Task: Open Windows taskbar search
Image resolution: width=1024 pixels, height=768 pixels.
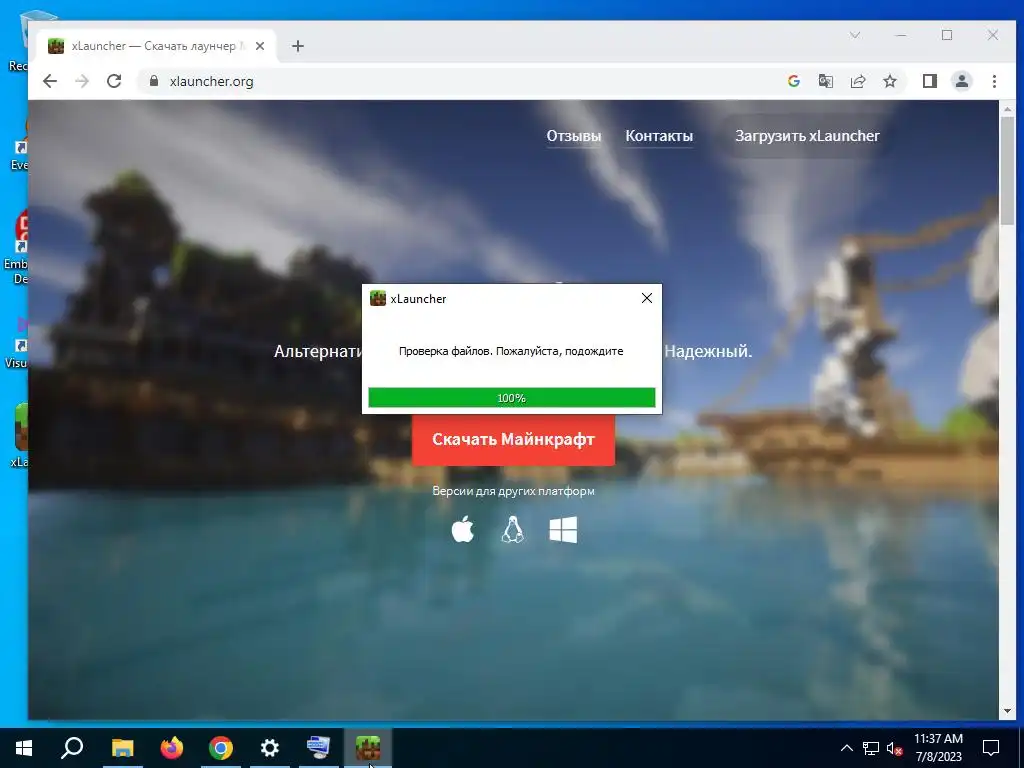Action: 72,748
